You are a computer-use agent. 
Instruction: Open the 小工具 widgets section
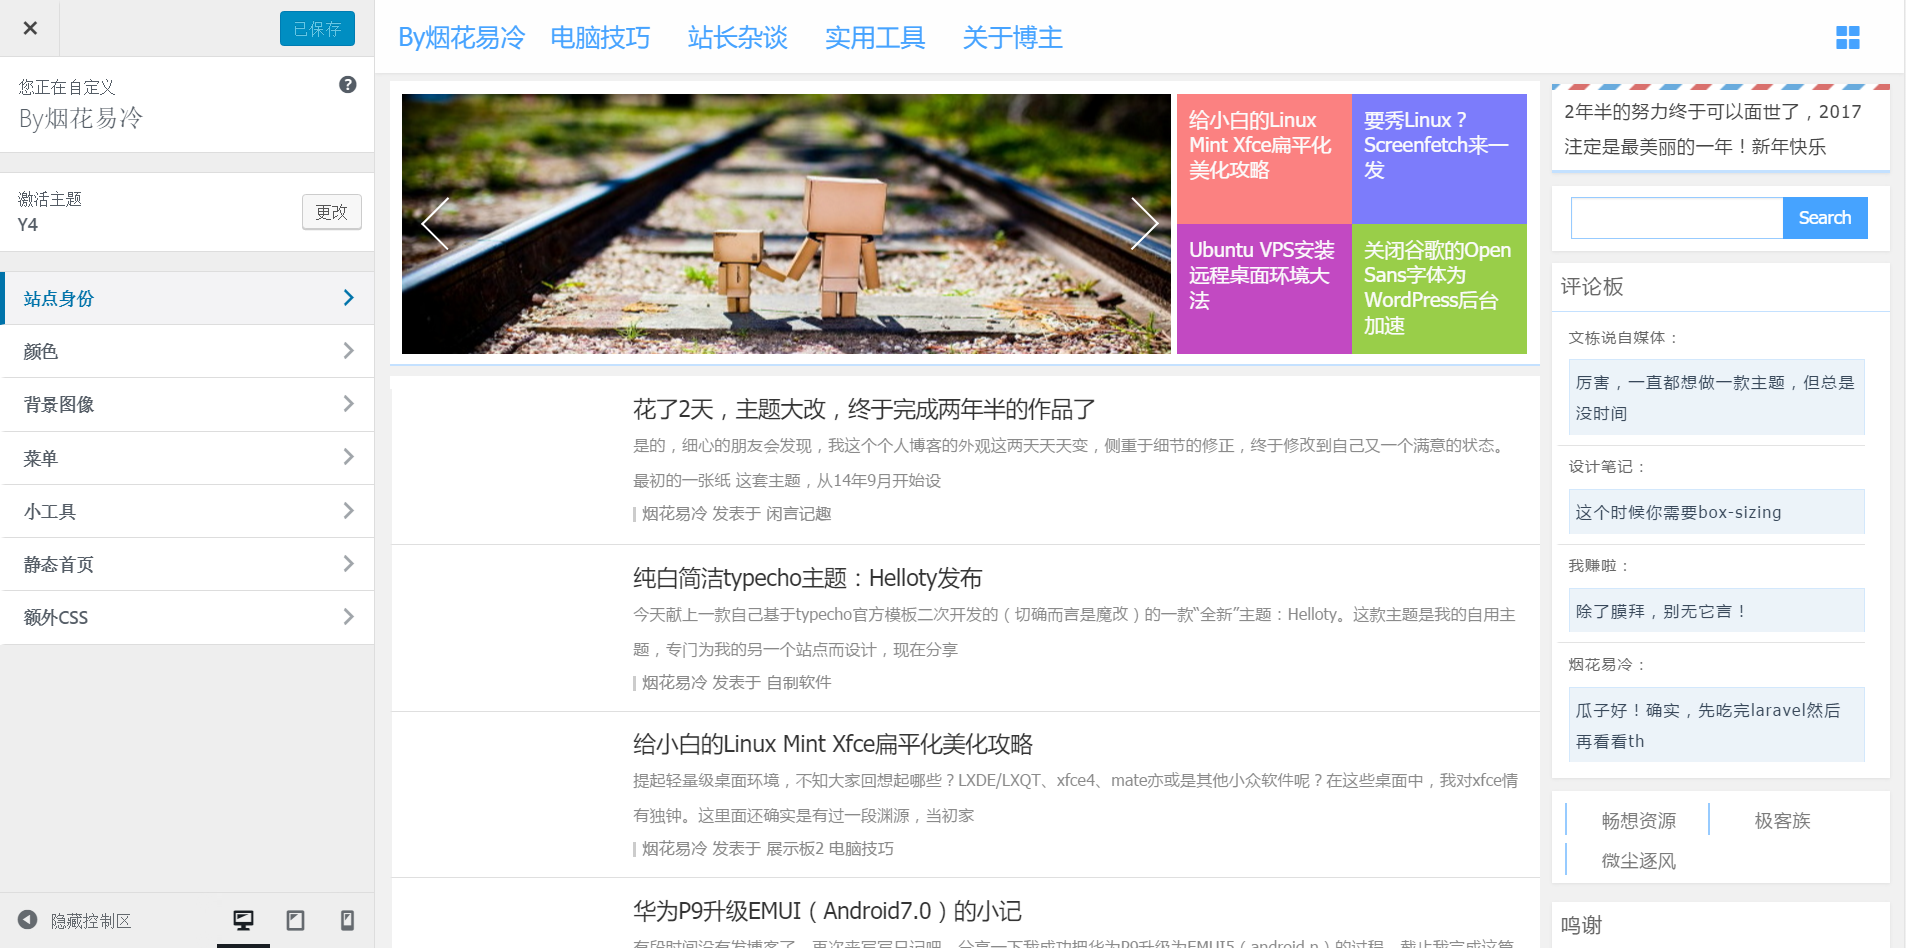(187, 511)
